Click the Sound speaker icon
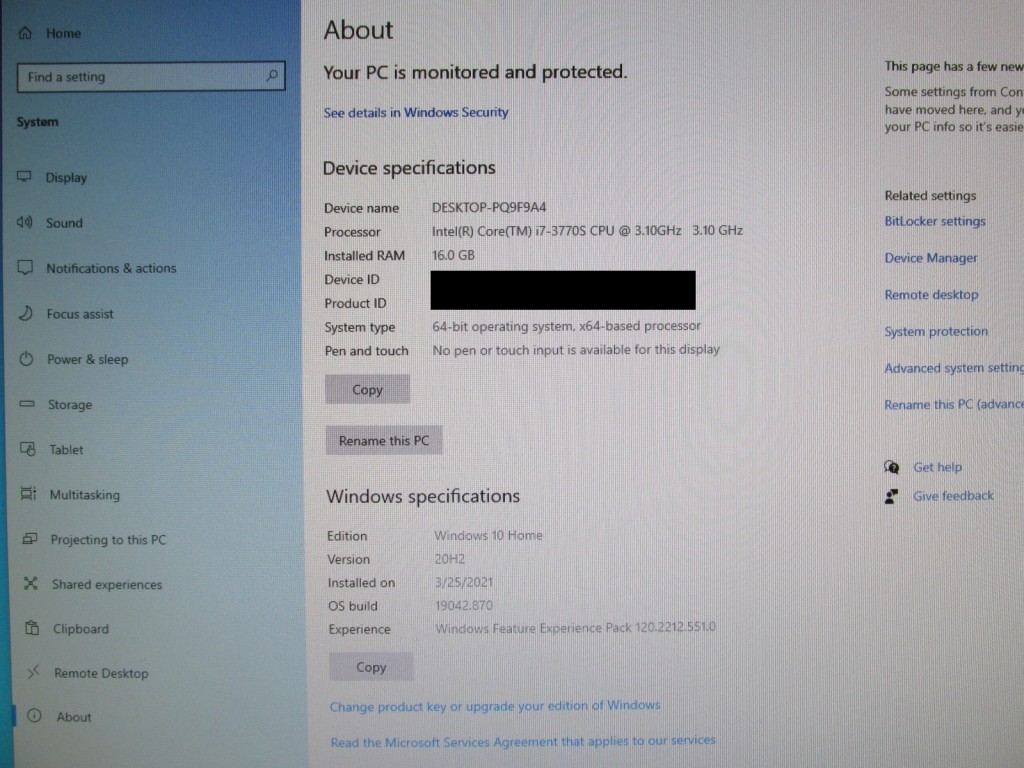The width and height of the screenshot is (1024, 768). click(24, 222)
